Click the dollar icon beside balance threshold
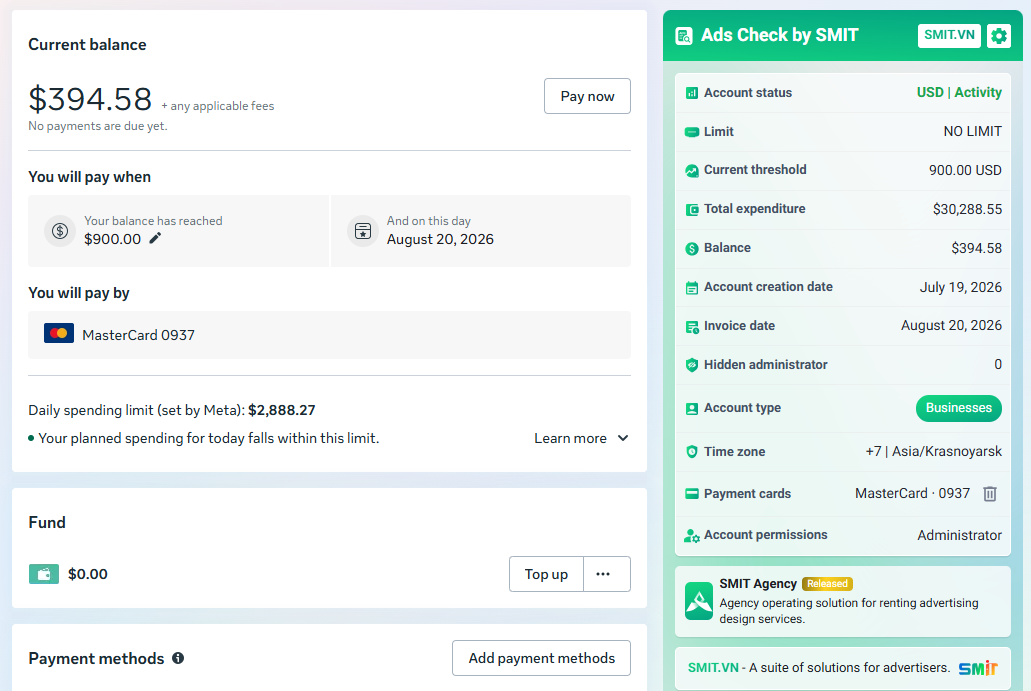The image size is (1031, 691). (60, 231)
